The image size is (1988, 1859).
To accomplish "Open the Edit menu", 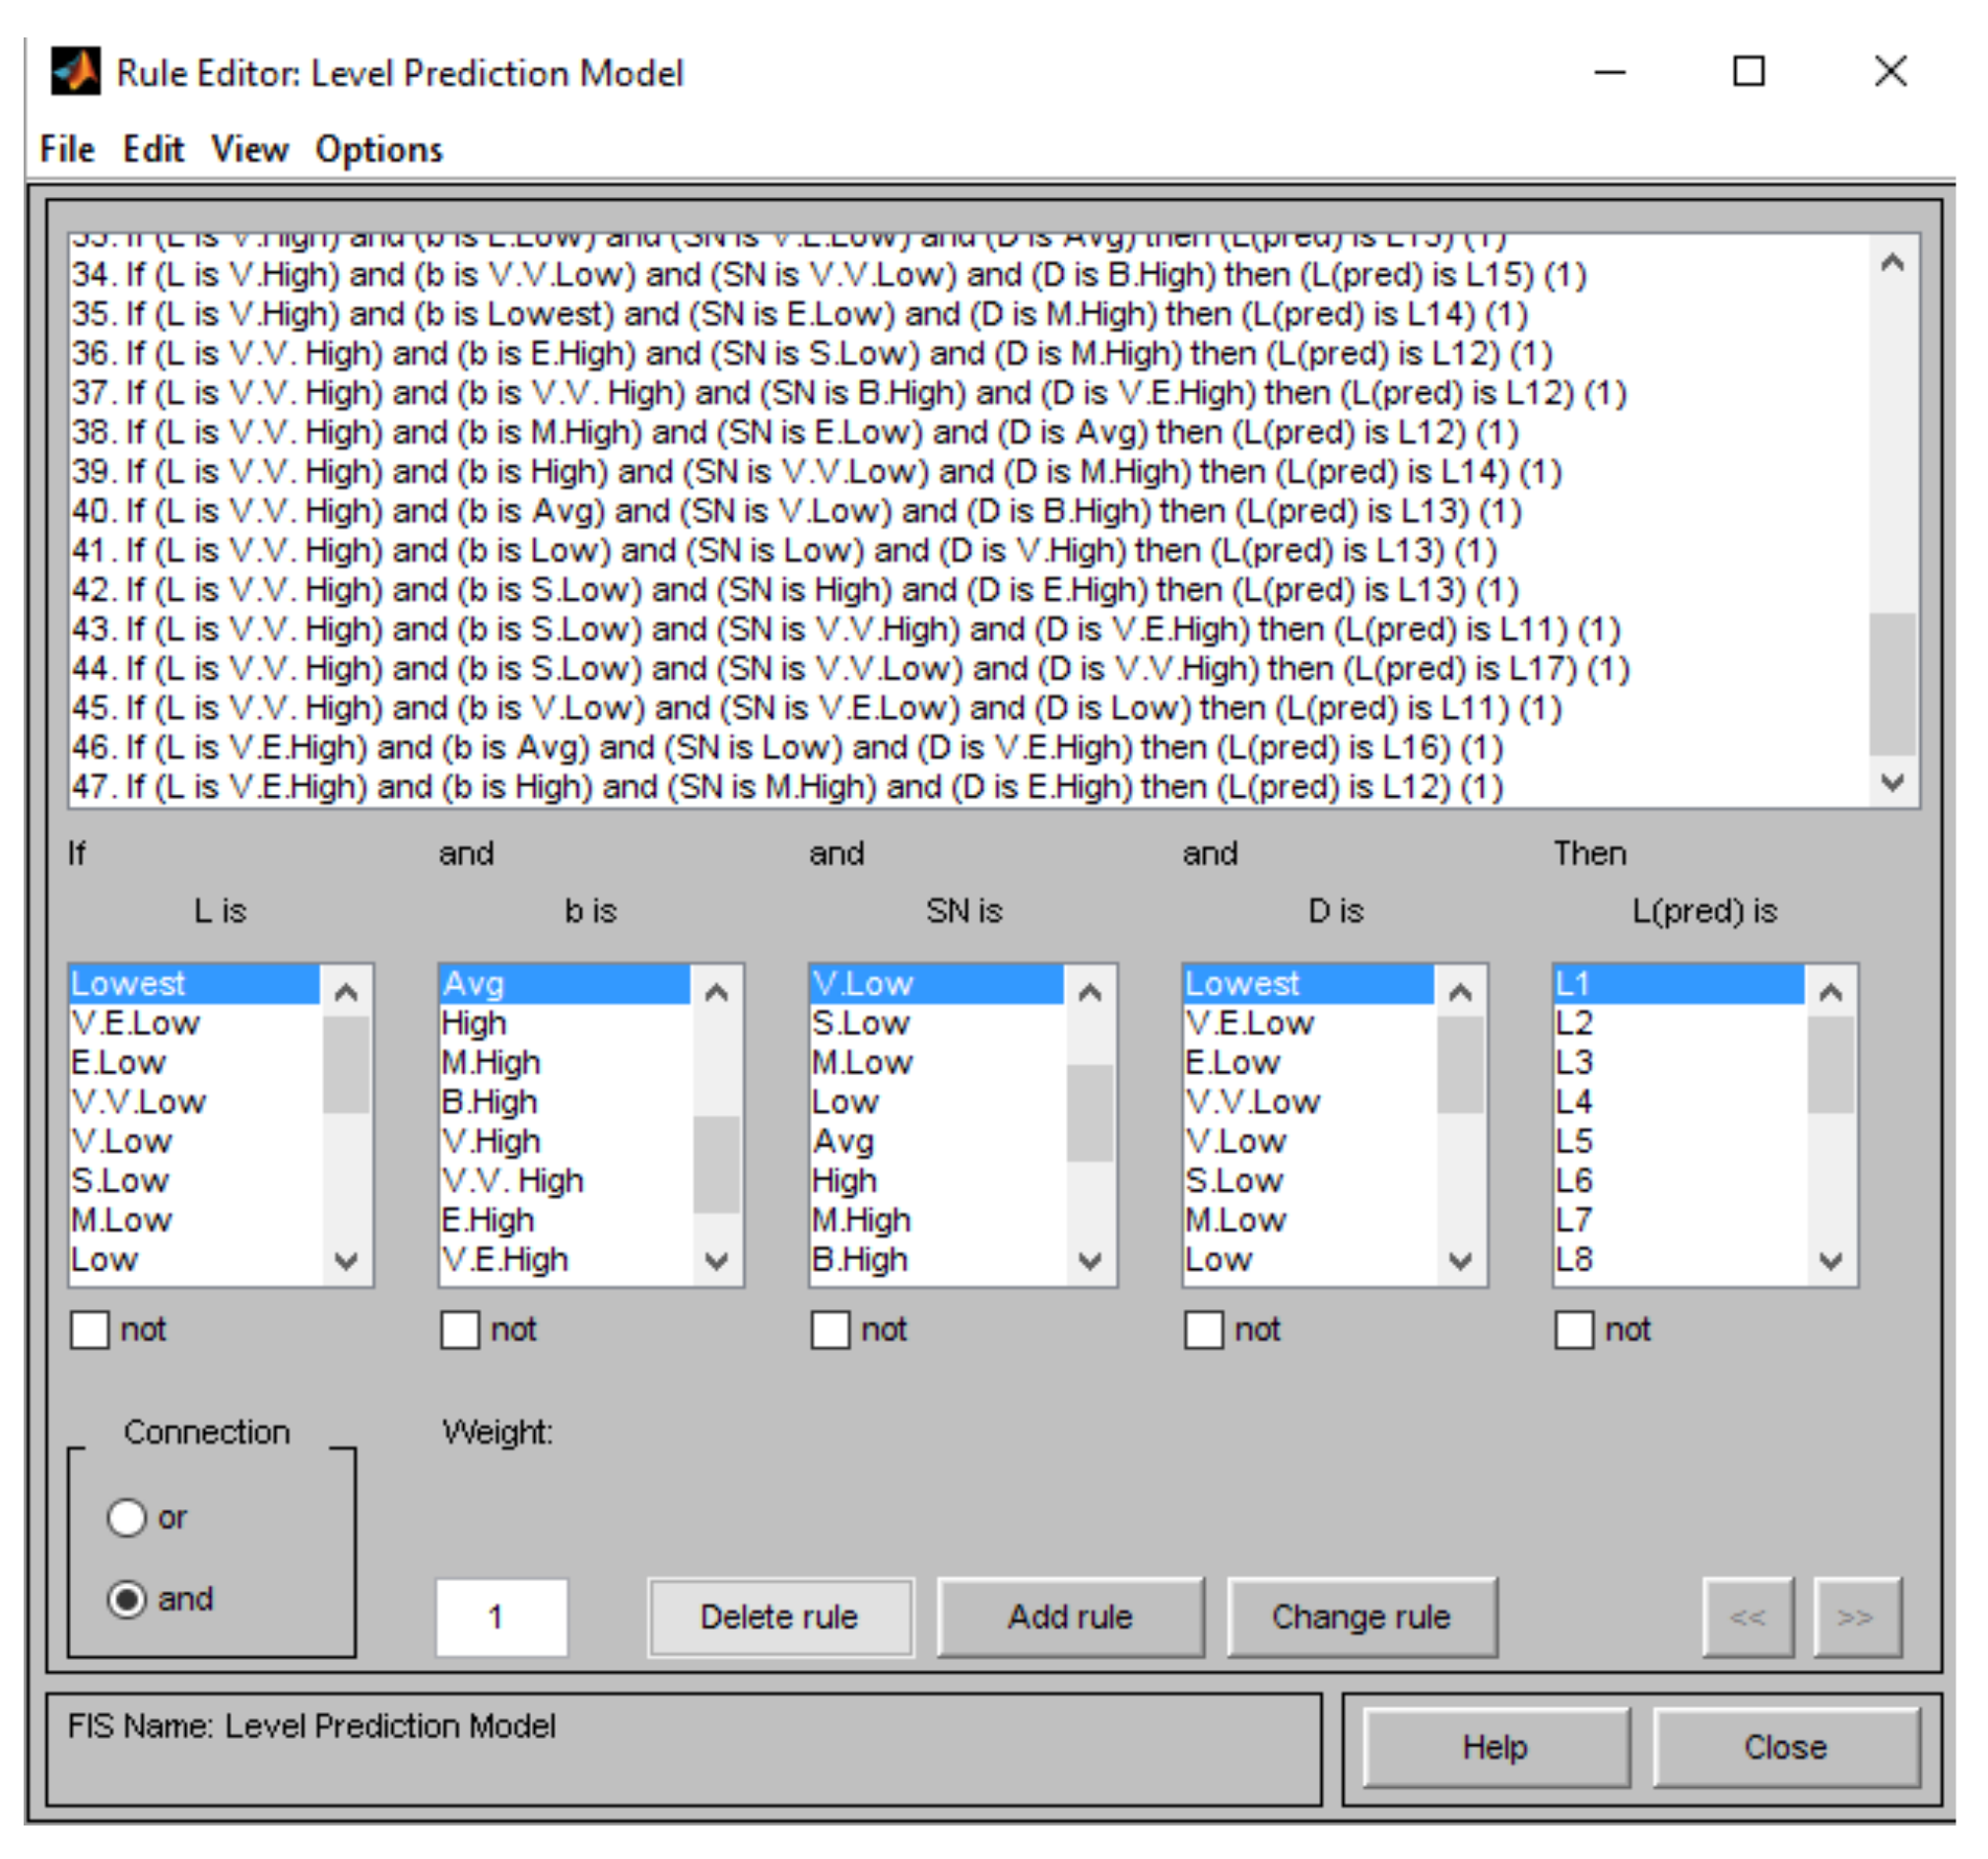I will [153, 150].
